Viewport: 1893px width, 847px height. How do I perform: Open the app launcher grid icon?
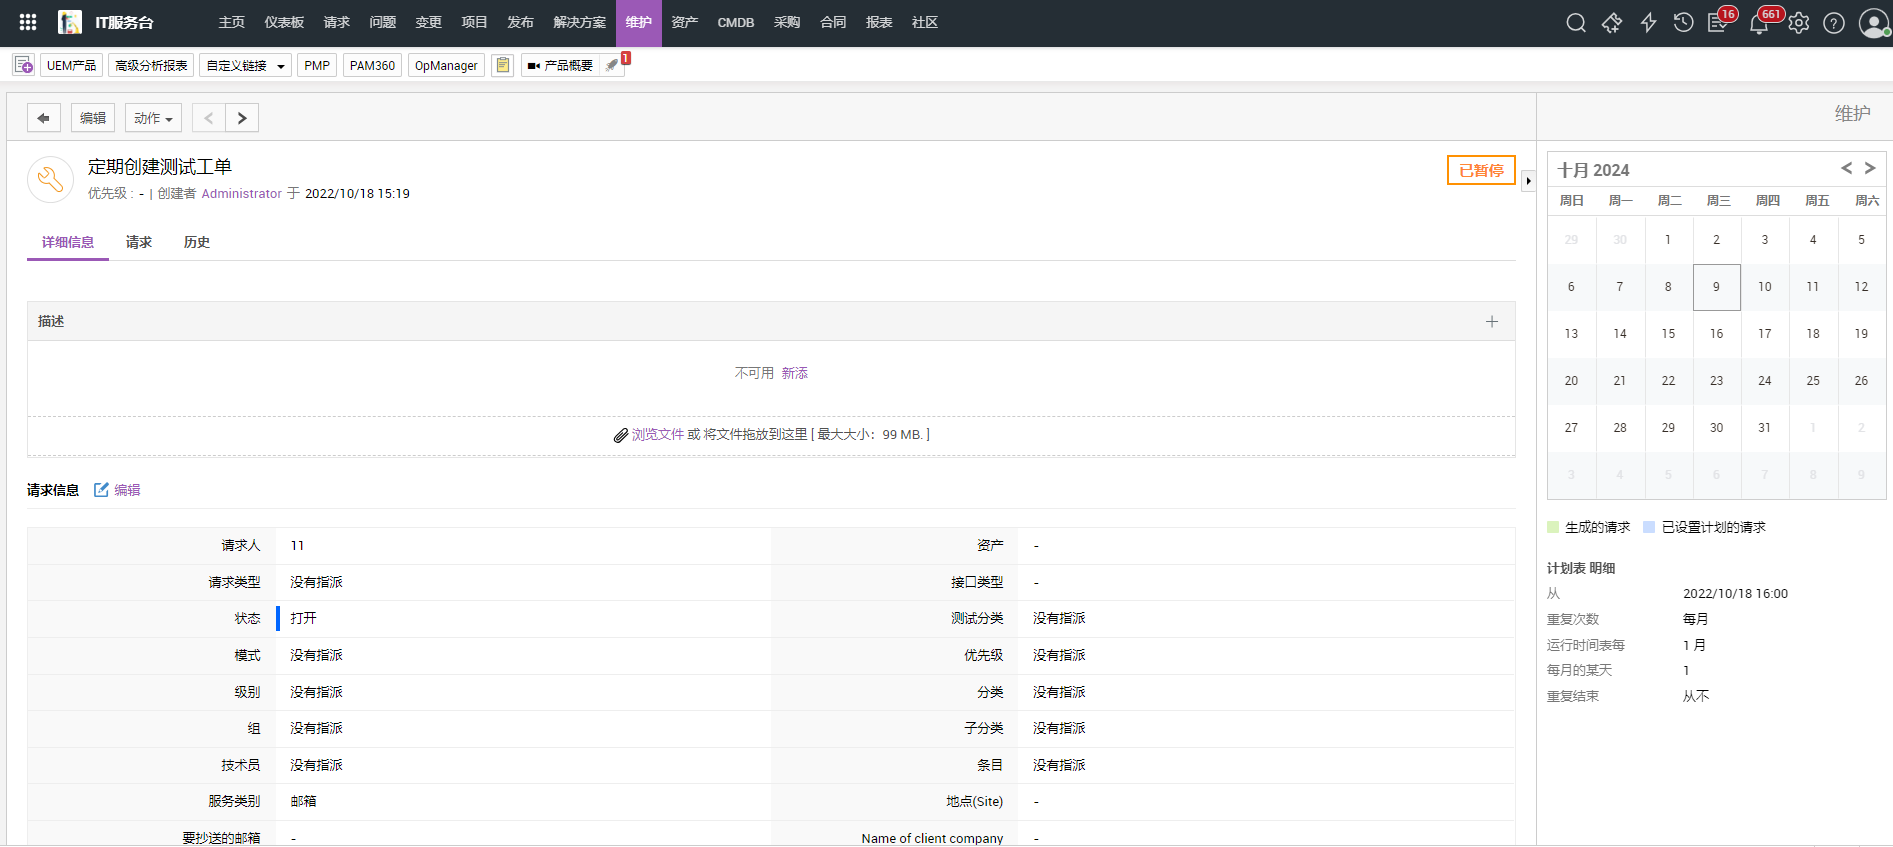pos(28,22)
